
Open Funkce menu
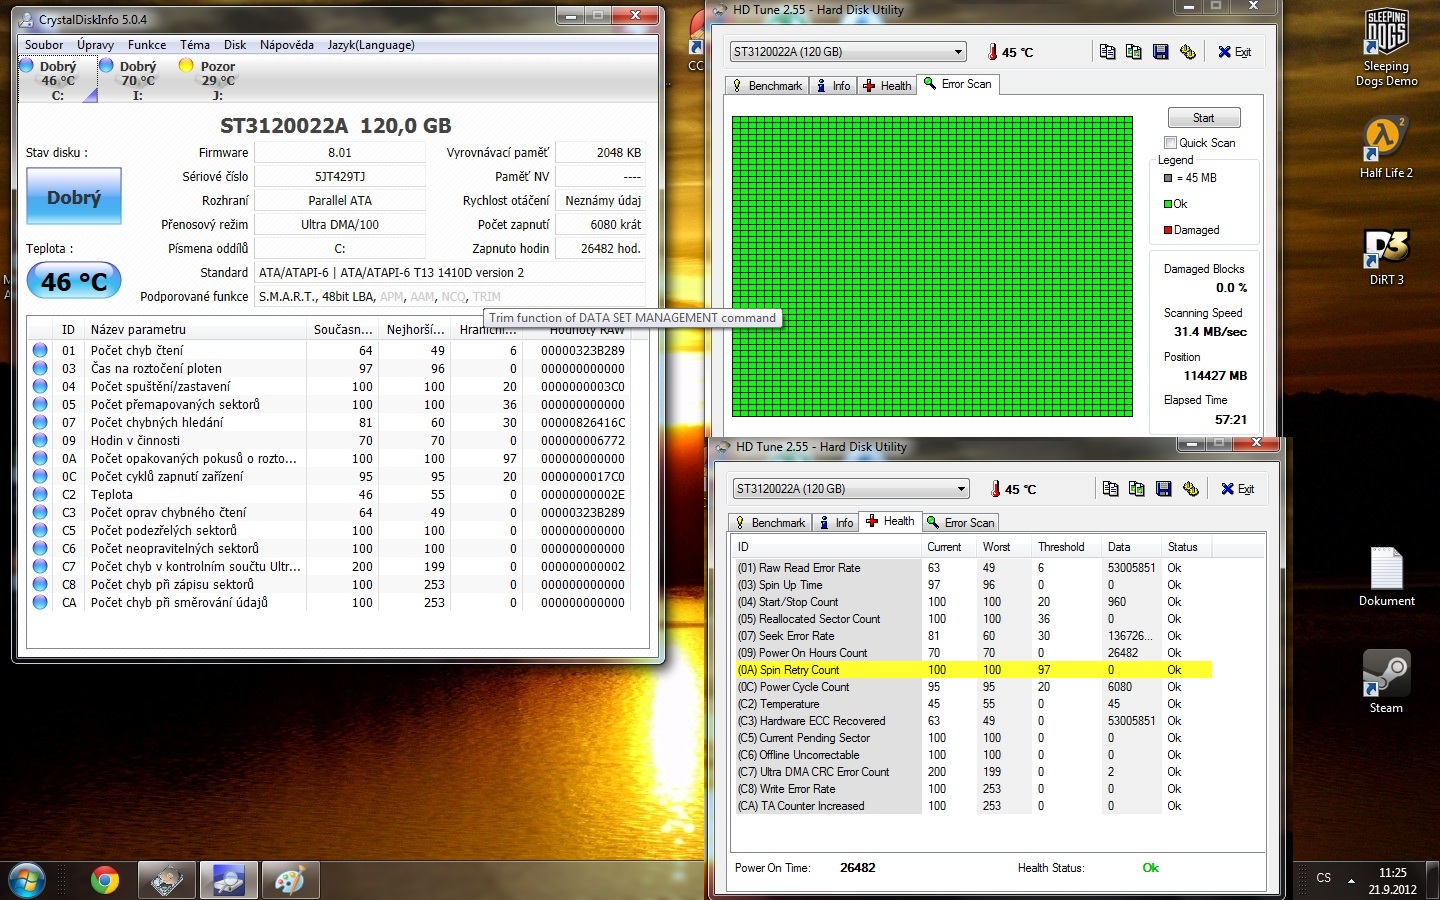[147, 45]
